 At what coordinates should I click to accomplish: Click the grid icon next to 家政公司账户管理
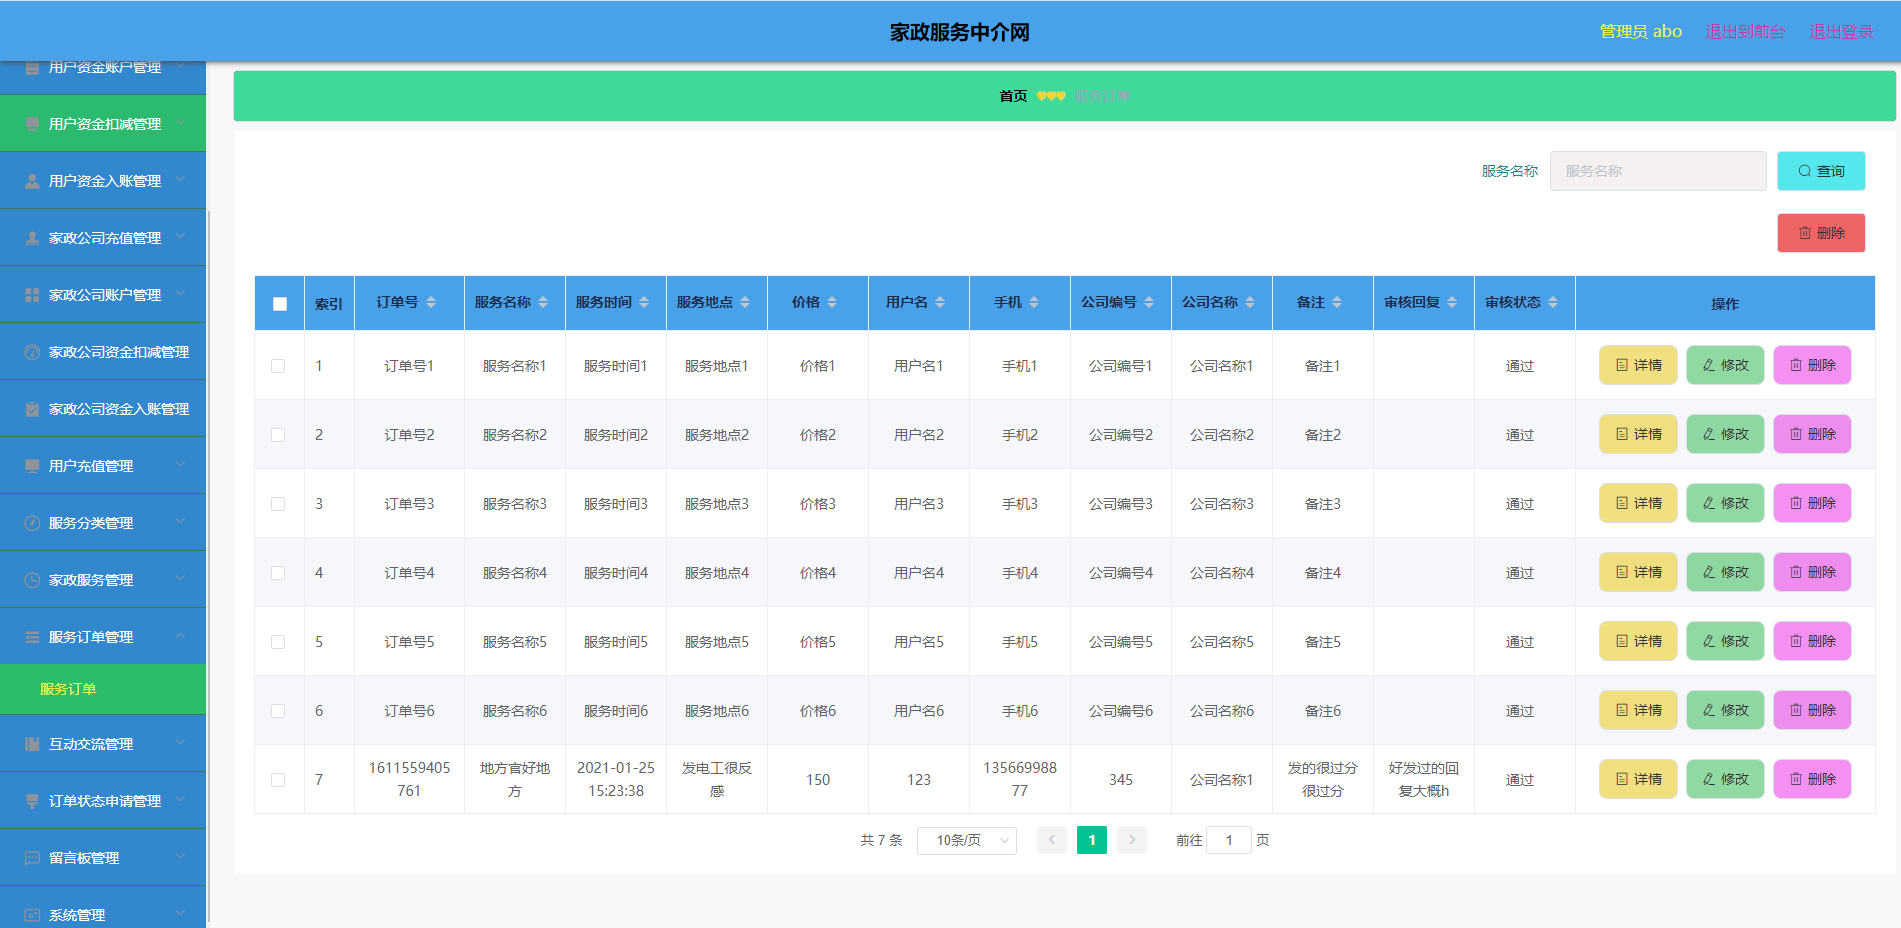32,294
